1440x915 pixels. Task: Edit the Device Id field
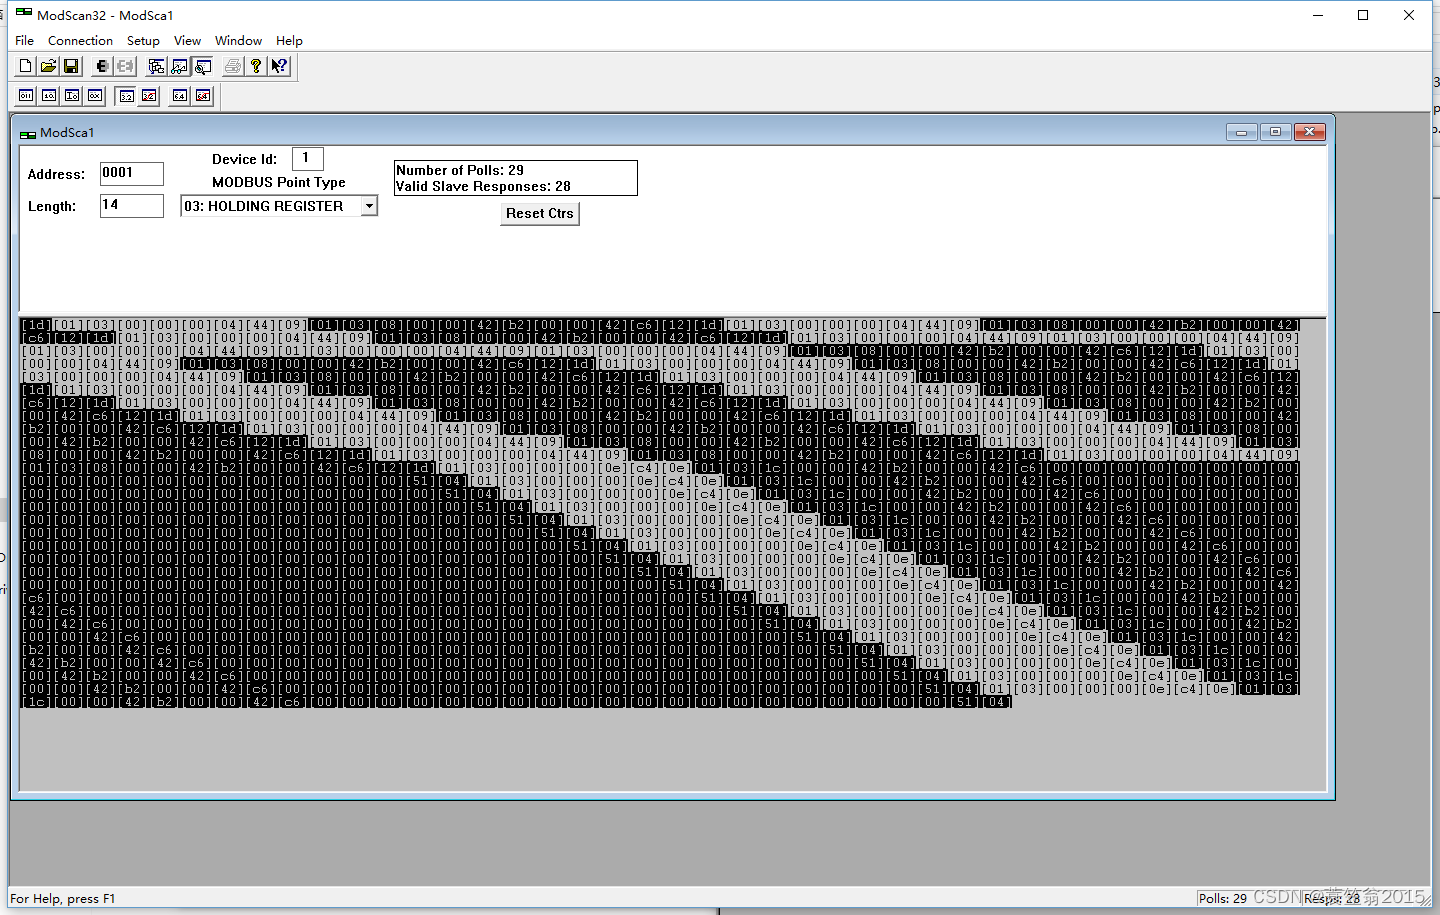[307, 158]
